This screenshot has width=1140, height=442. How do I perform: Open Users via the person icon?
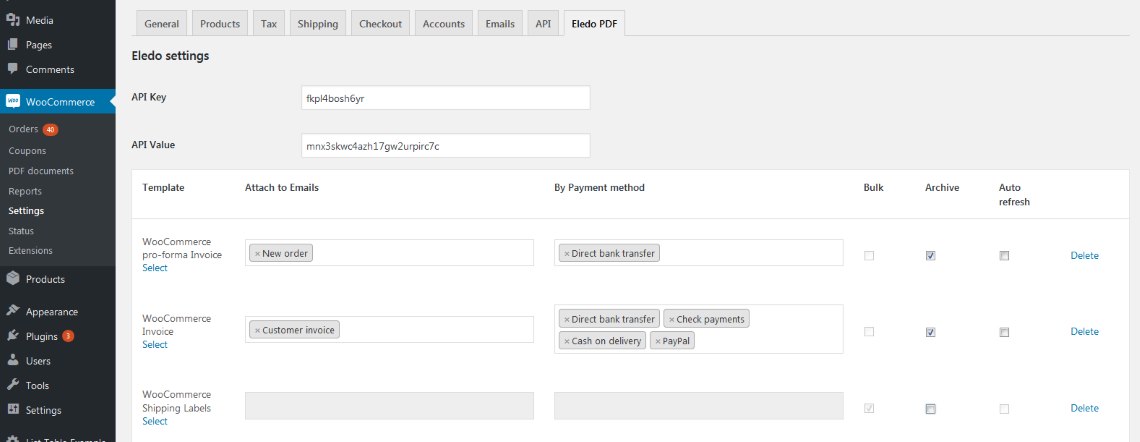(13, 361)
